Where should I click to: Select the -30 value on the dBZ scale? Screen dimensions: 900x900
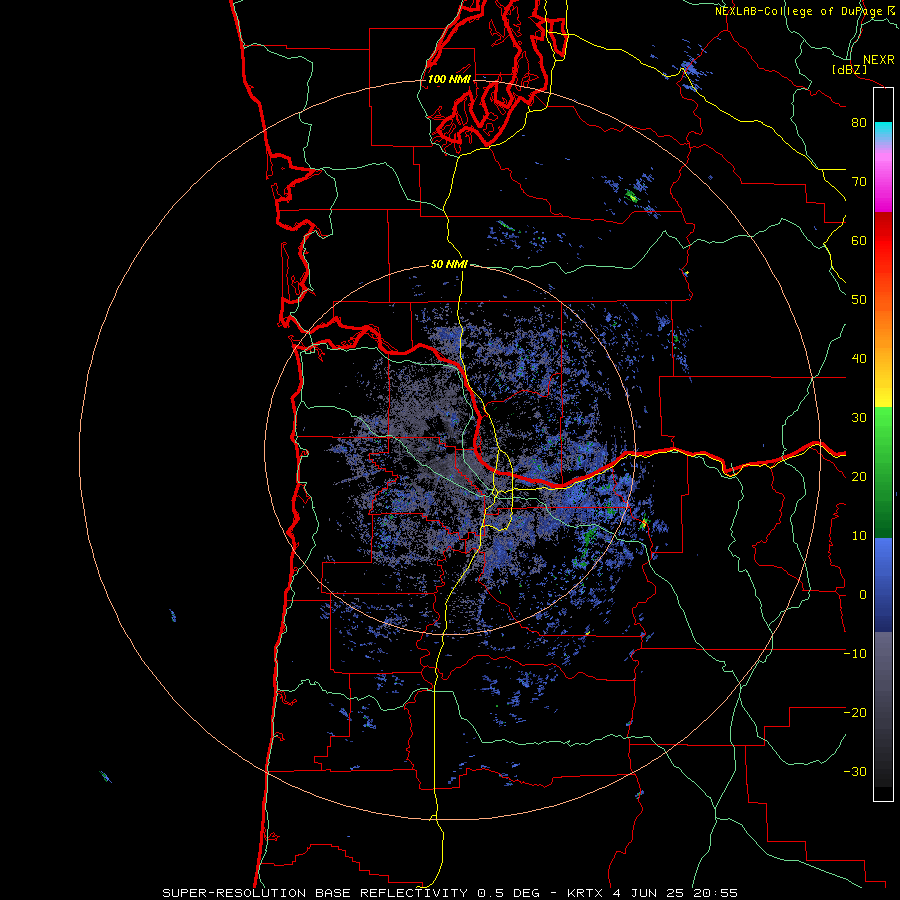(855, 772)
